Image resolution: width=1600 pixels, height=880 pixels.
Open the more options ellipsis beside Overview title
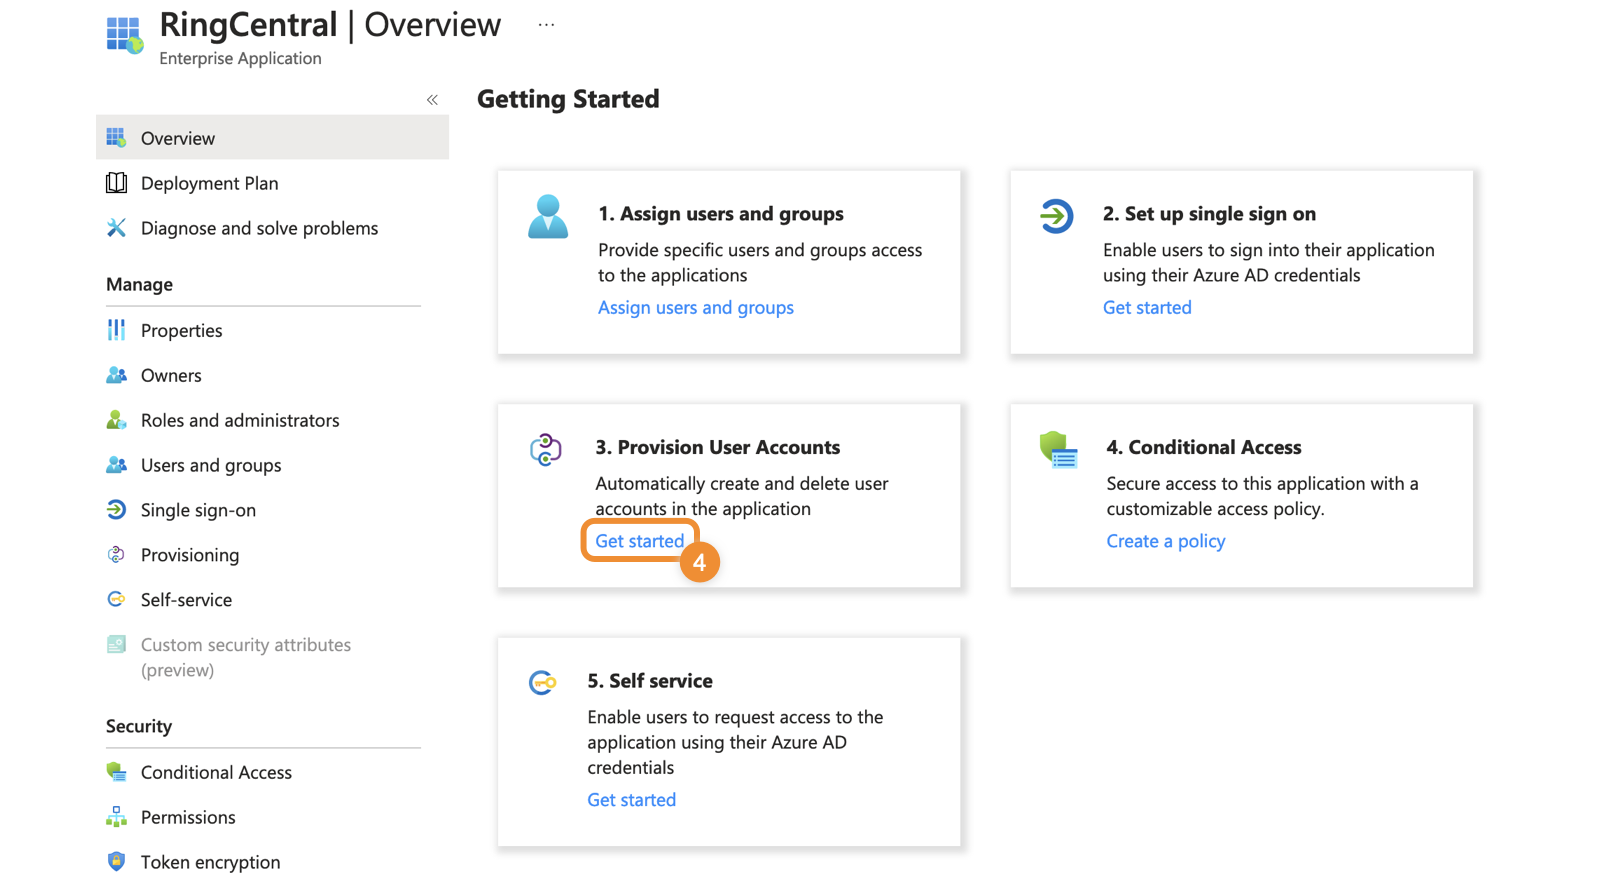point(546,25)
